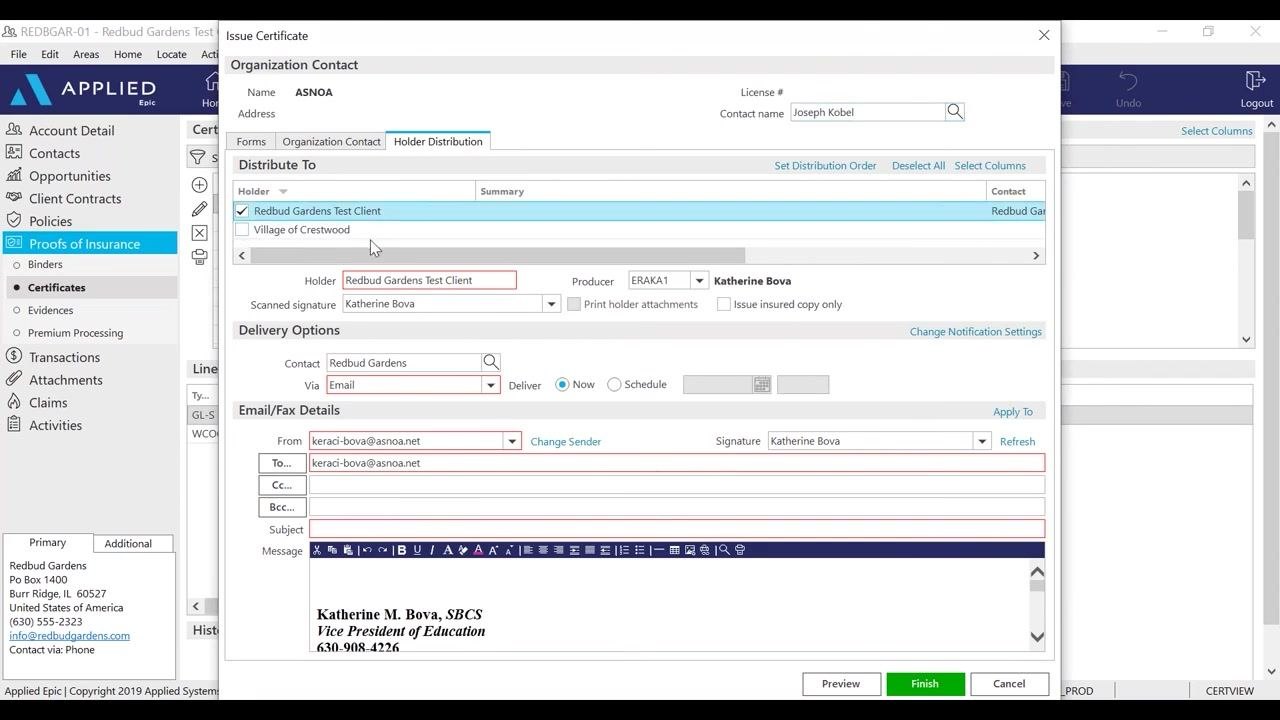Click the Undo arrow in the message toolbar
The height and width of the screenshot is (720, 1280).
pyautogui.click(x=367, y=550)
